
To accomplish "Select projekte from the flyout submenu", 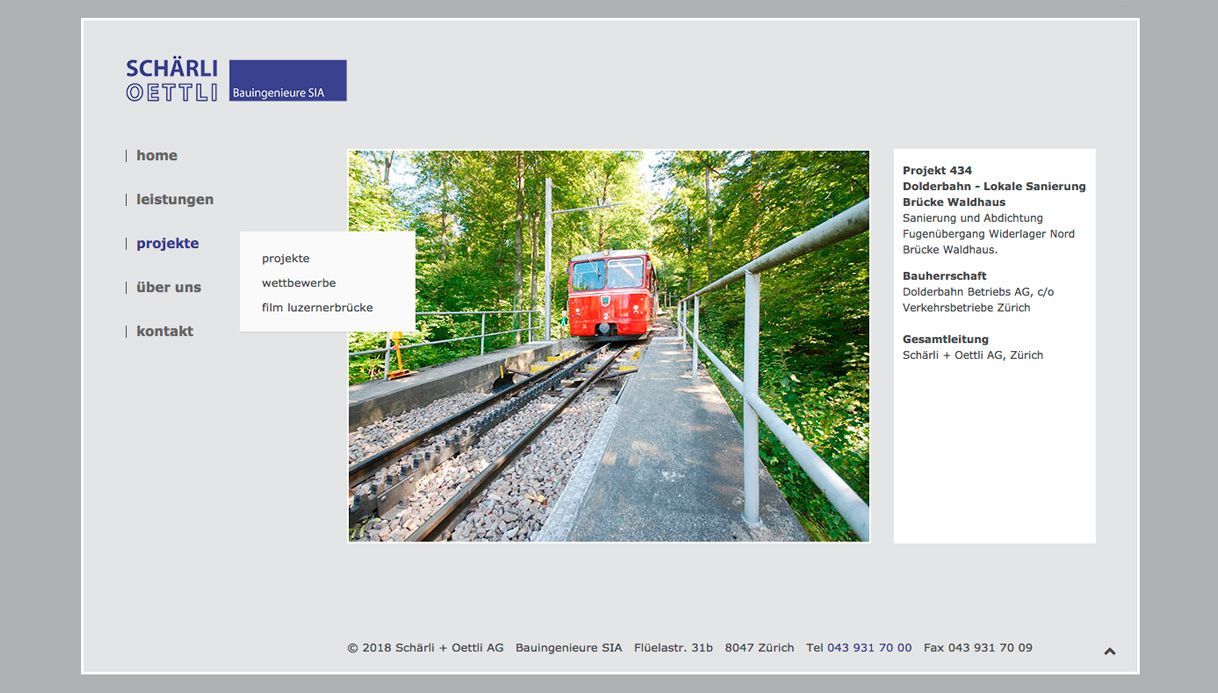I will 286,258.
